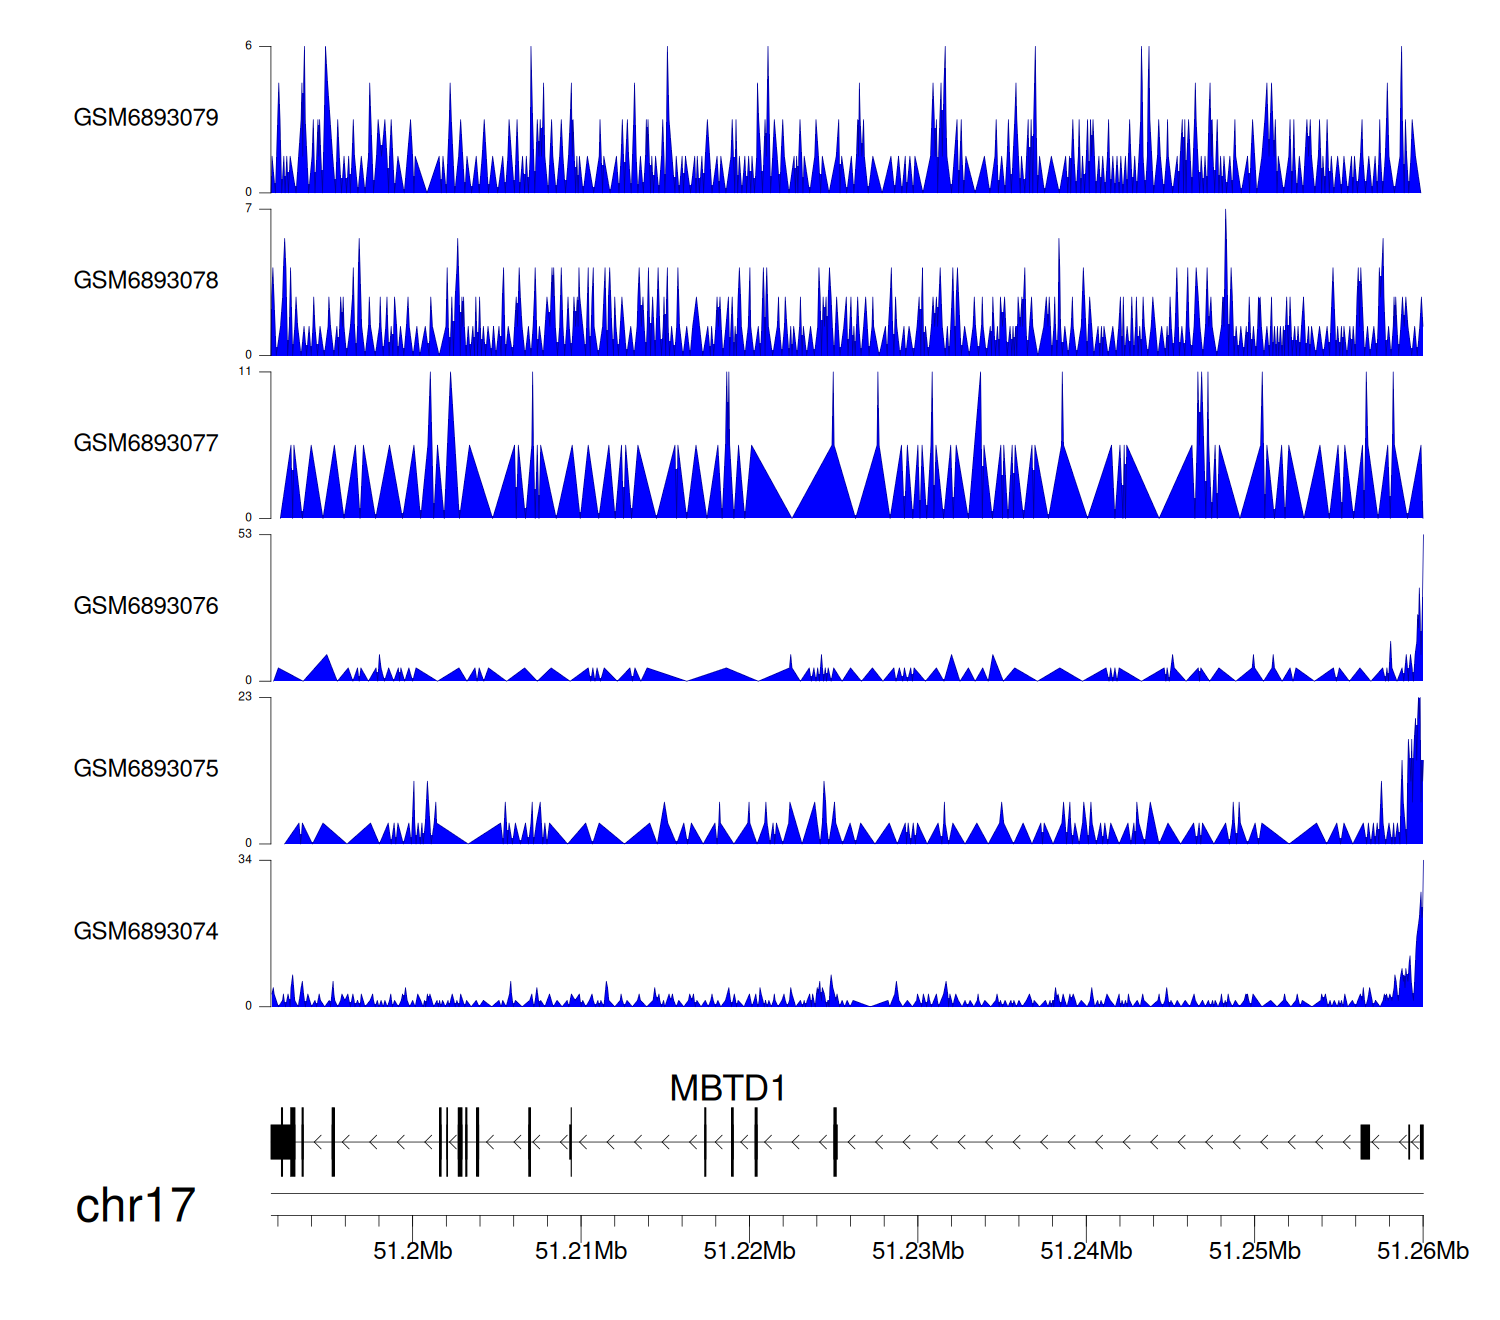Screen dimensions: 1500x1320
Task: Click the 51.25Mb axis tick label
Action: pos(1254,1251)
